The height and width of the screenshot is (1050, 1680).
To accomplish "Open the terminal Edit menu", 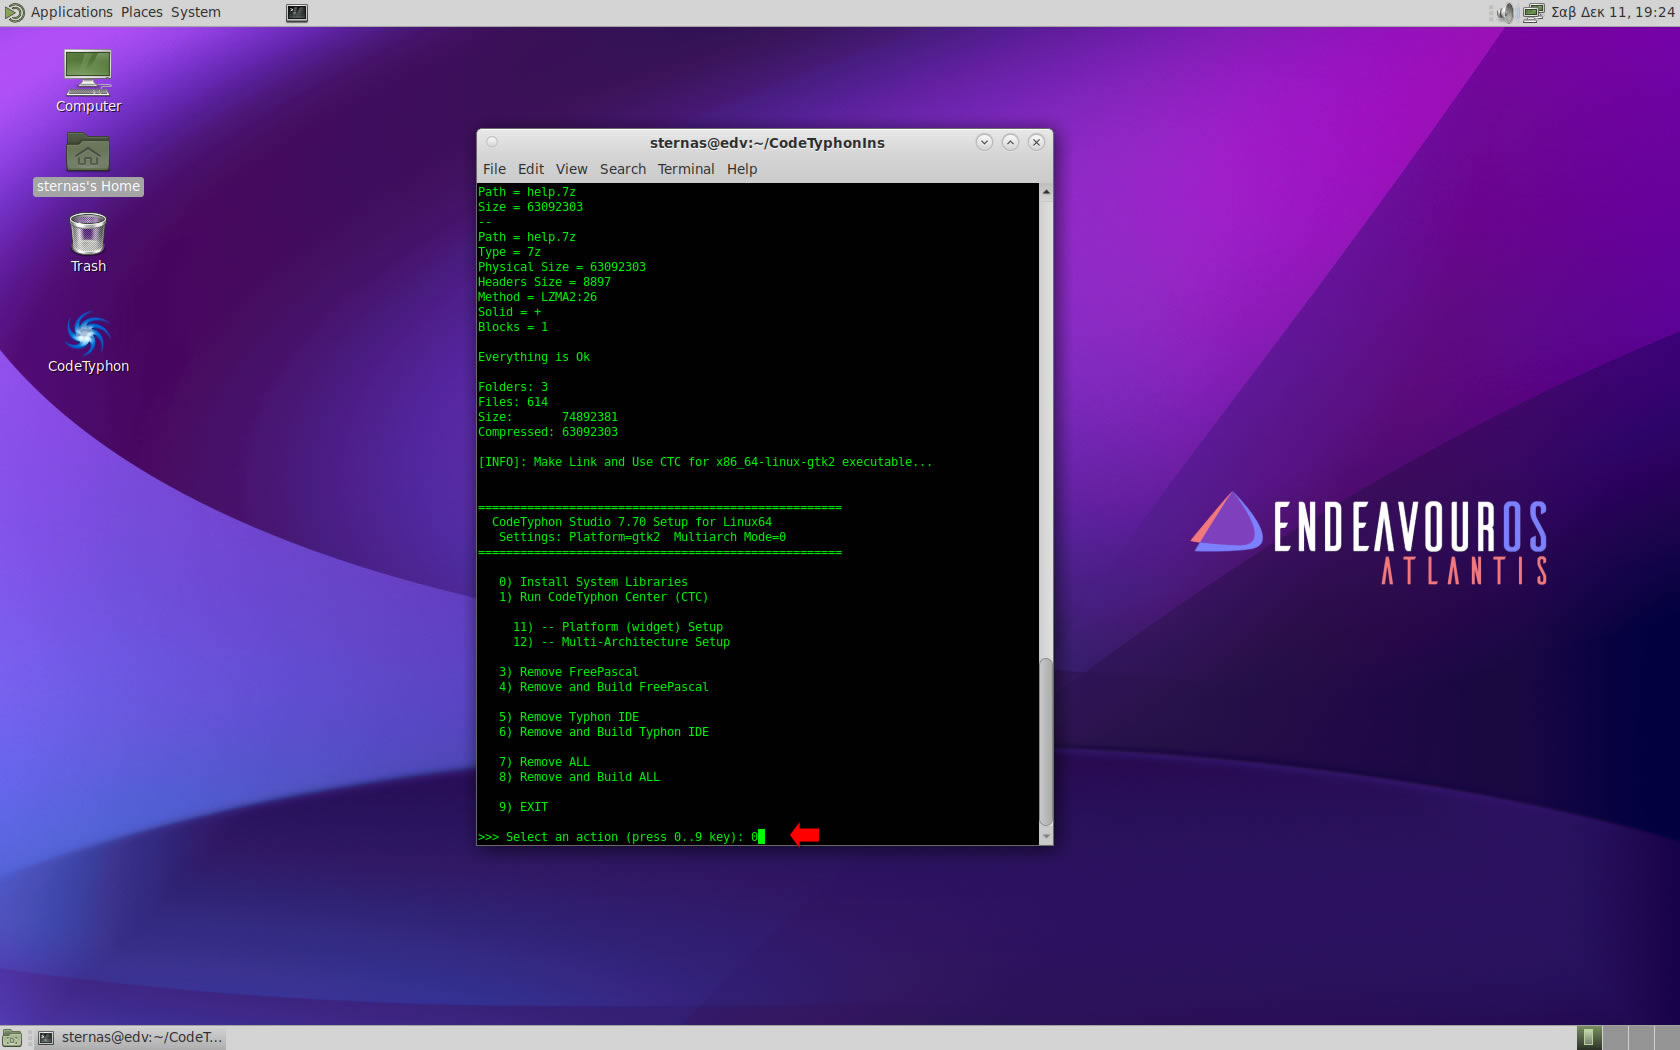I will click(x=531, y=169).
